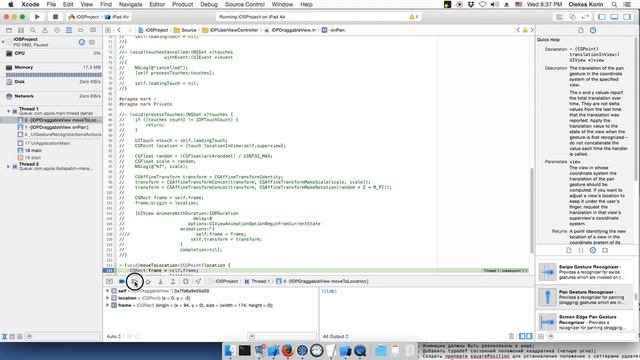Select the Swipe Gesture Recognizer library item
Image resolution: width=640 pixels, height=360 pixels.
[585, 272]
